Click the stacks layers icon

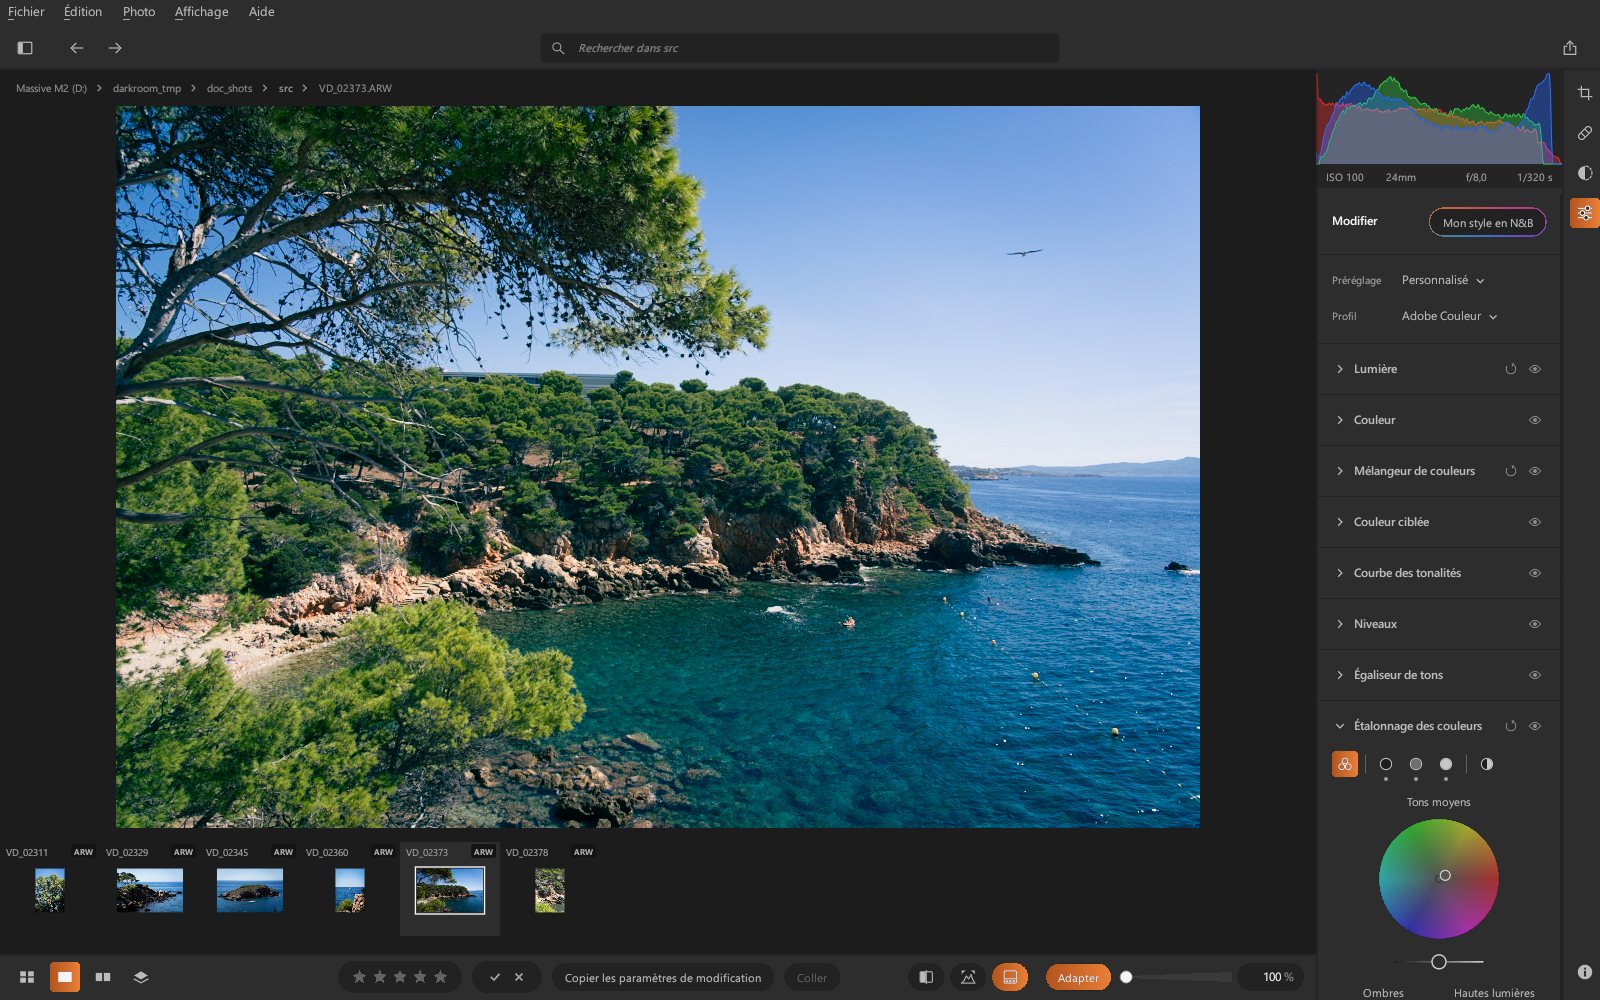141,977
